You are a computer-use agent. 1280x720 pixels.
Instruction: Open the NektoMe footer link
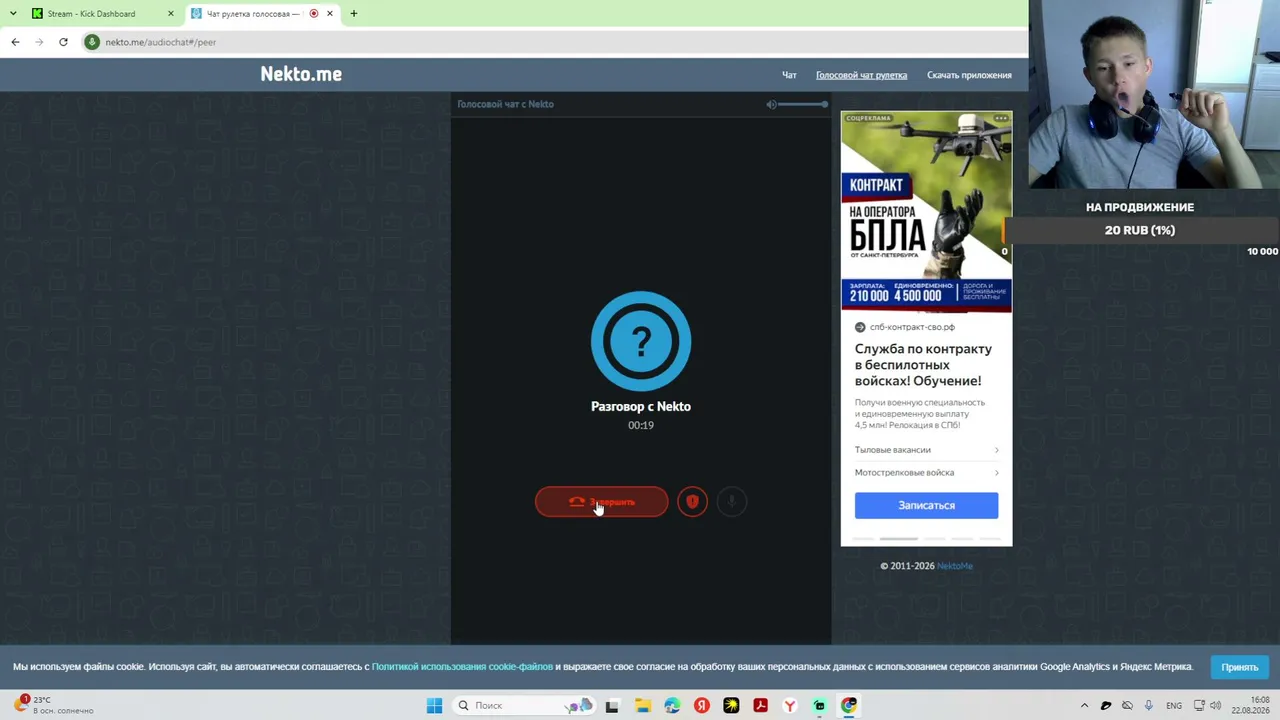pos(954,566)
